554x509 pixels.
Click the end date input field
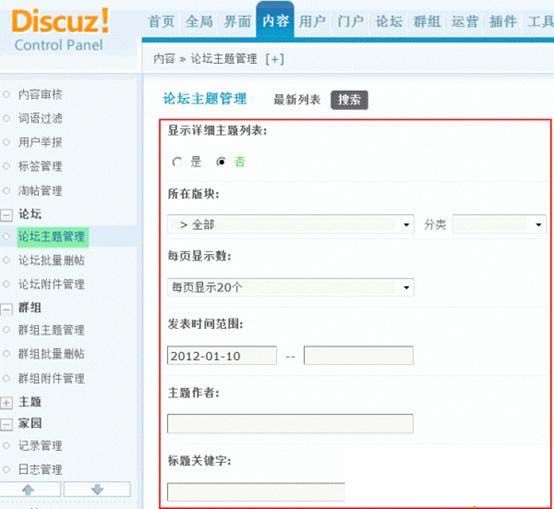click(359, 355)
